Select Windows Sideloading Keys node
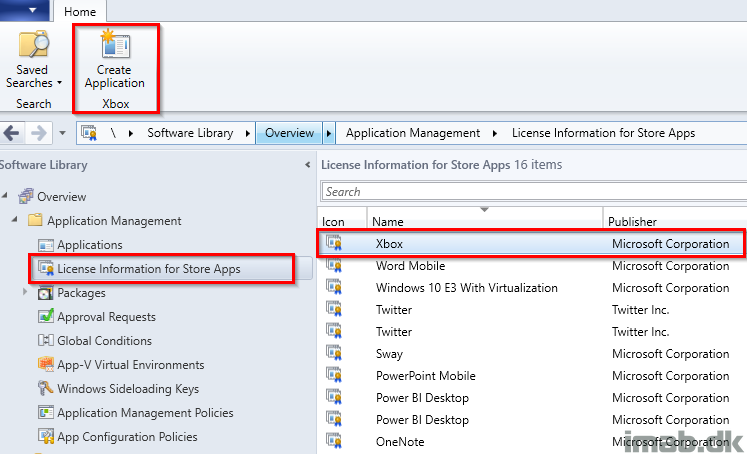This screenshot has height=454, width=747. [x=128, y=389]
